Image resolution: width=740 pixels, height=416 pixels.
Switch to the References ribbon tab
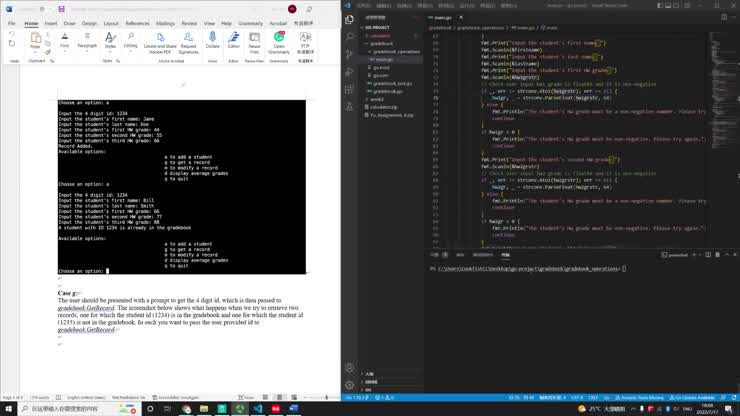[137, 23]
